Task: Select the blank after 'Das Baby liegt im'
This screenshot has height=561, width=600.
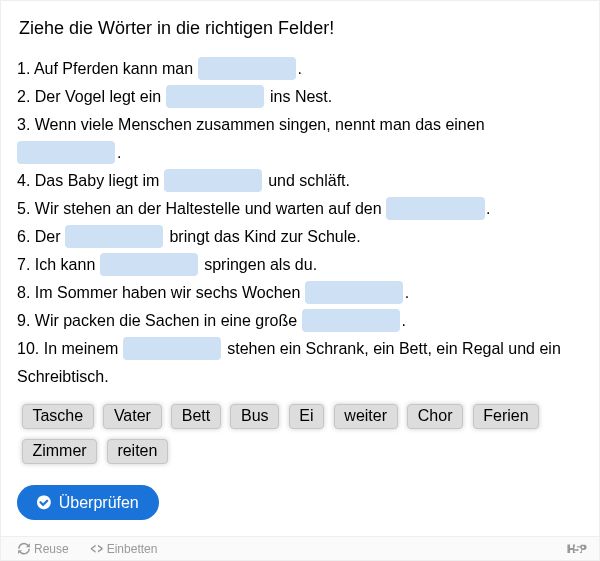Action: (213, 180)
